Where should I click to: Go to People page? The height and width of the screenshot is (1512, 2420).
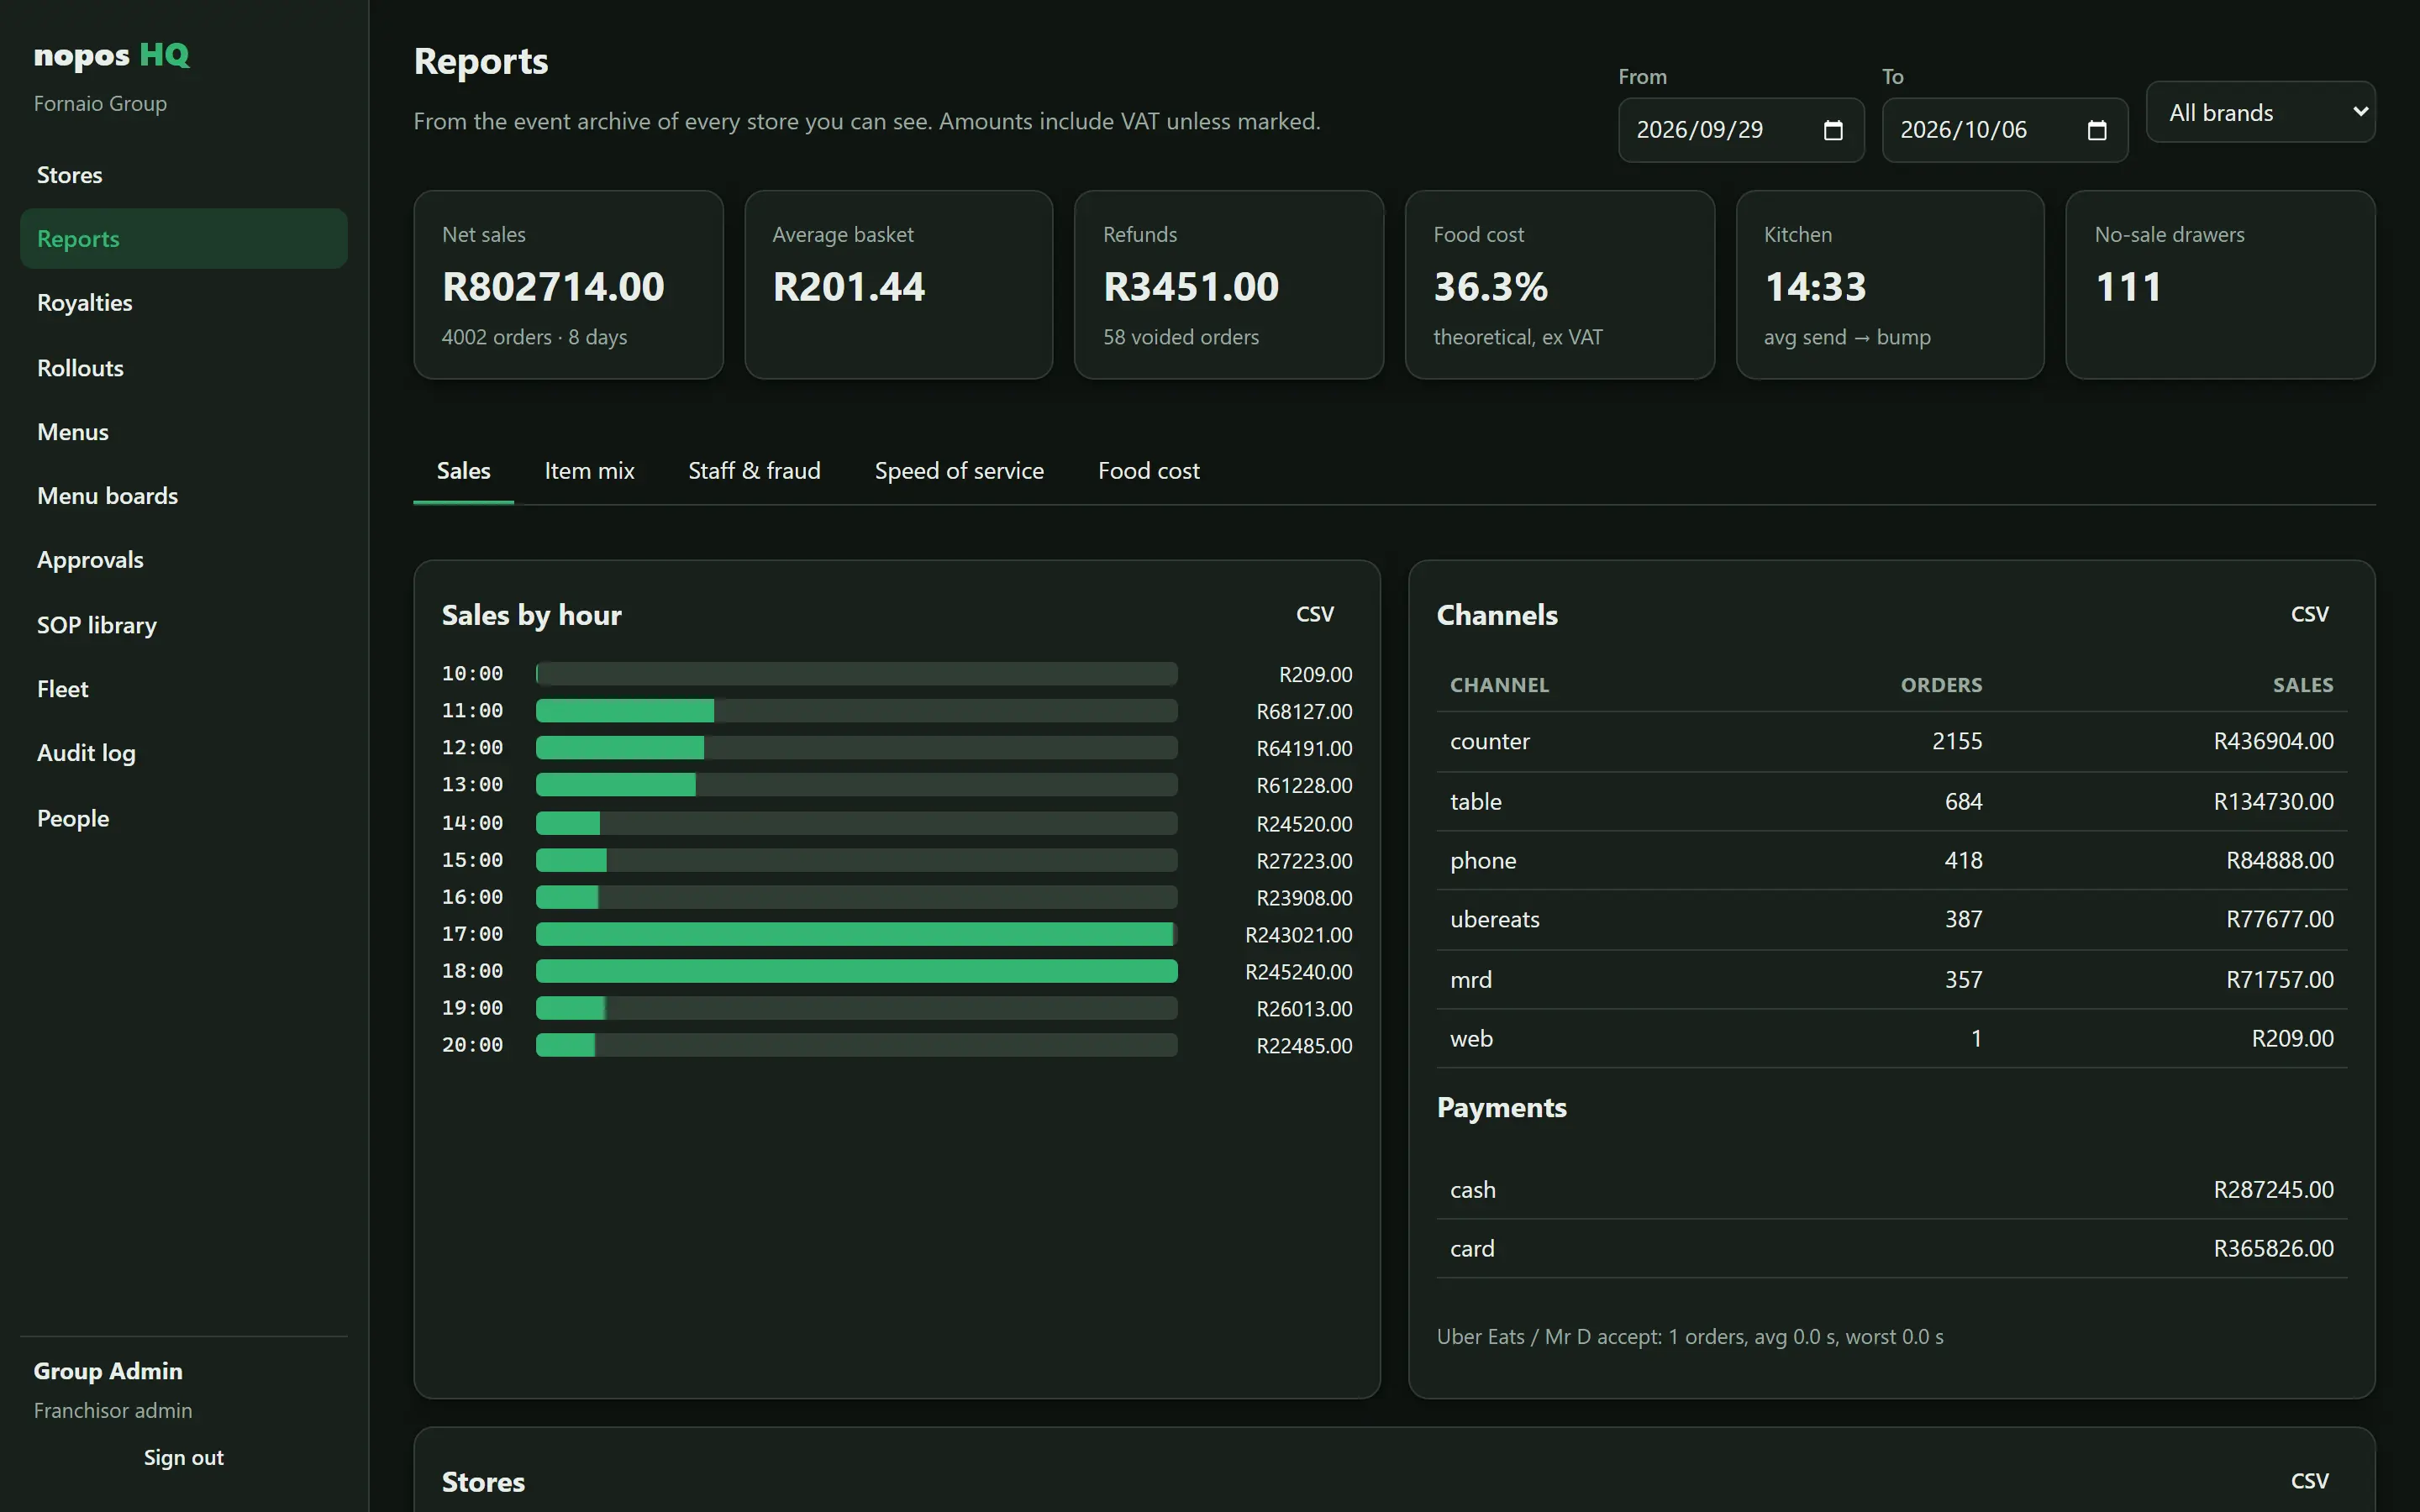(184, 818)
